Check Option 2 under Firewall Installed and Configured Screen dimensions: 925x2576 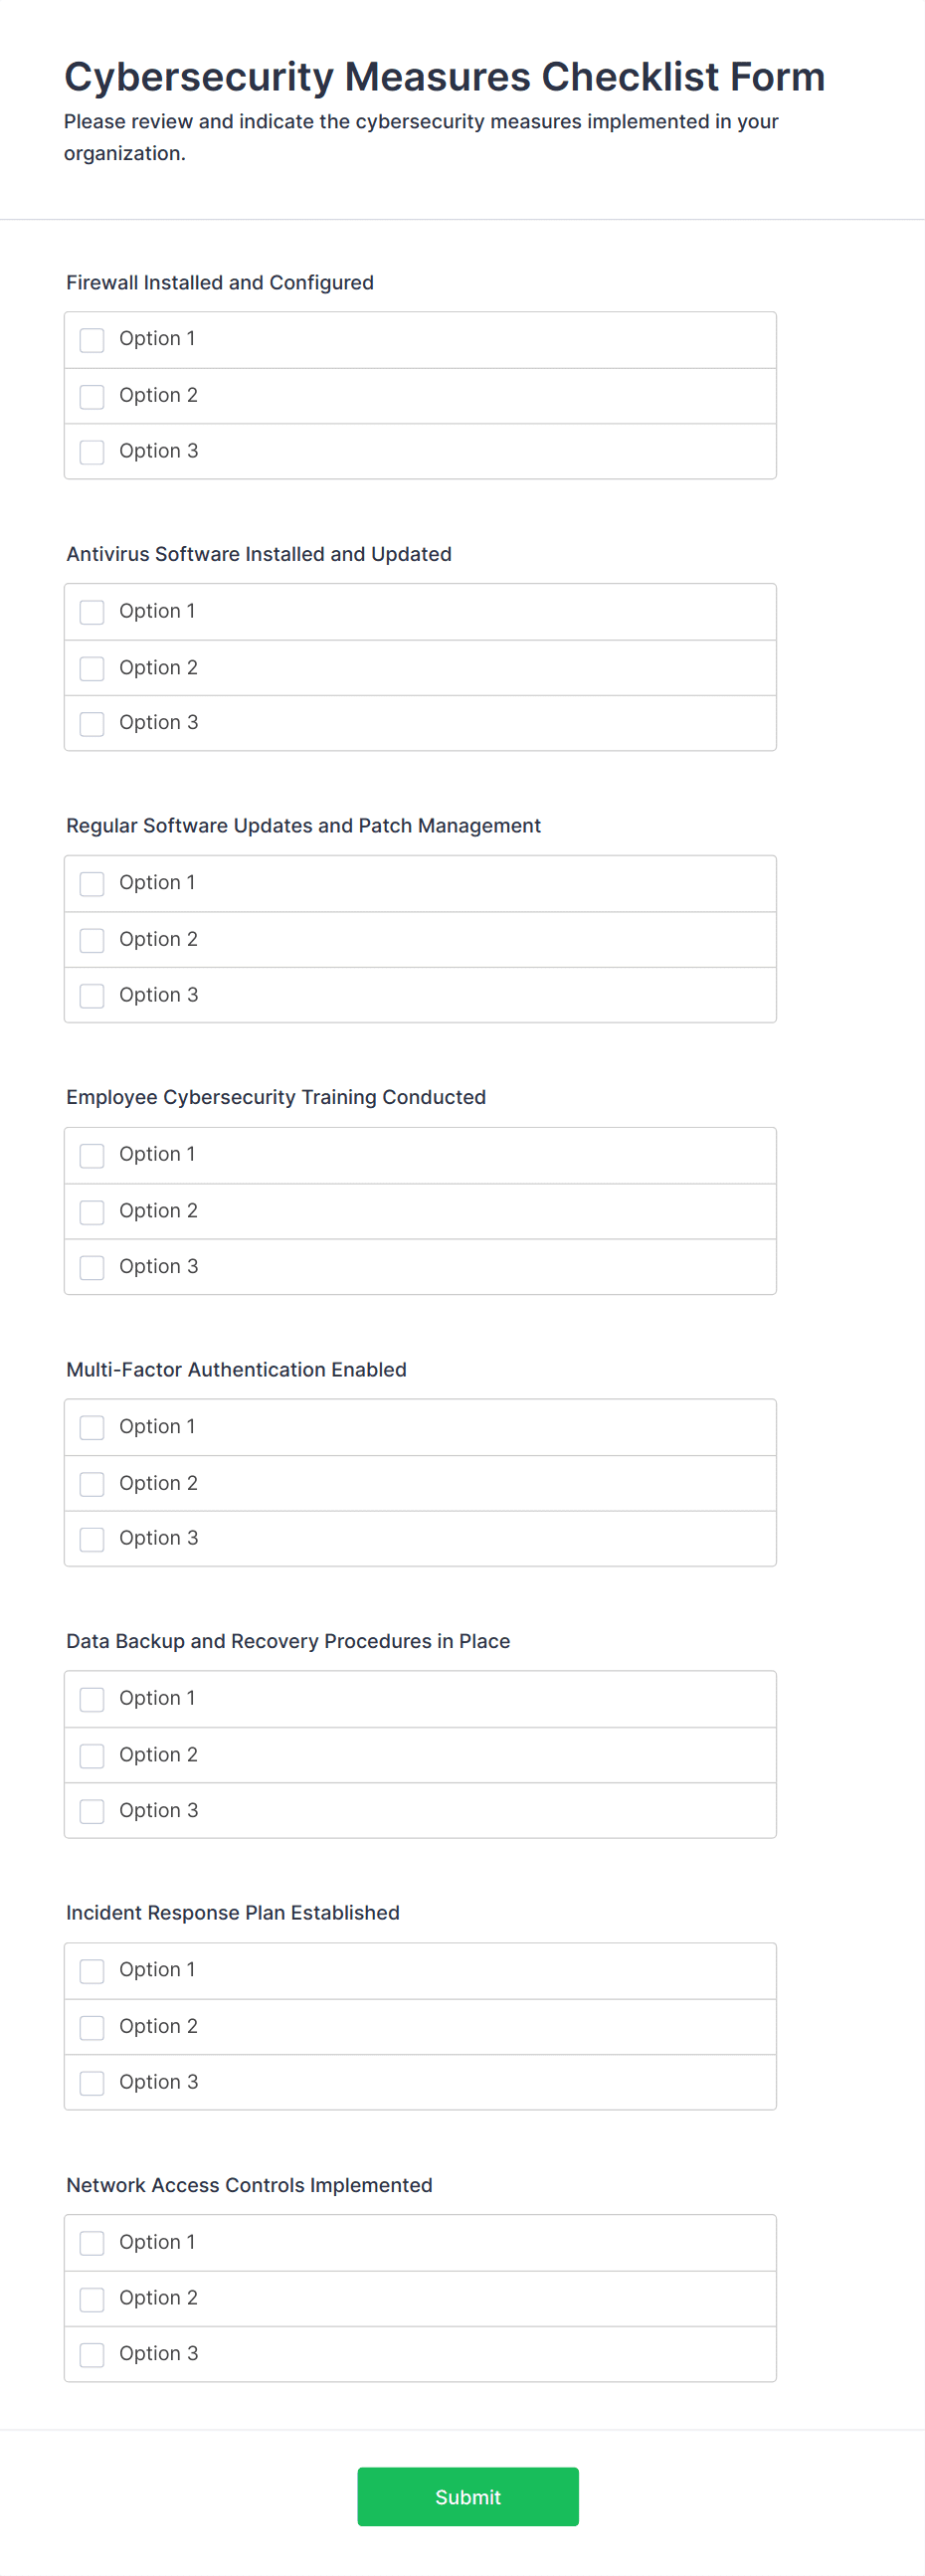[x=91, y=396]
